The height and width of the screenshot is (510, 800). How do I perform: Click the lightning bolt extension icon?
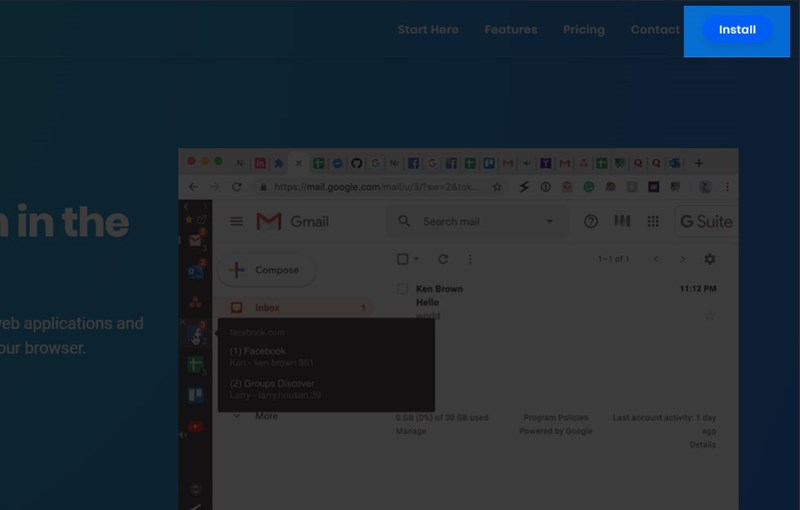(x=524, y=187)
